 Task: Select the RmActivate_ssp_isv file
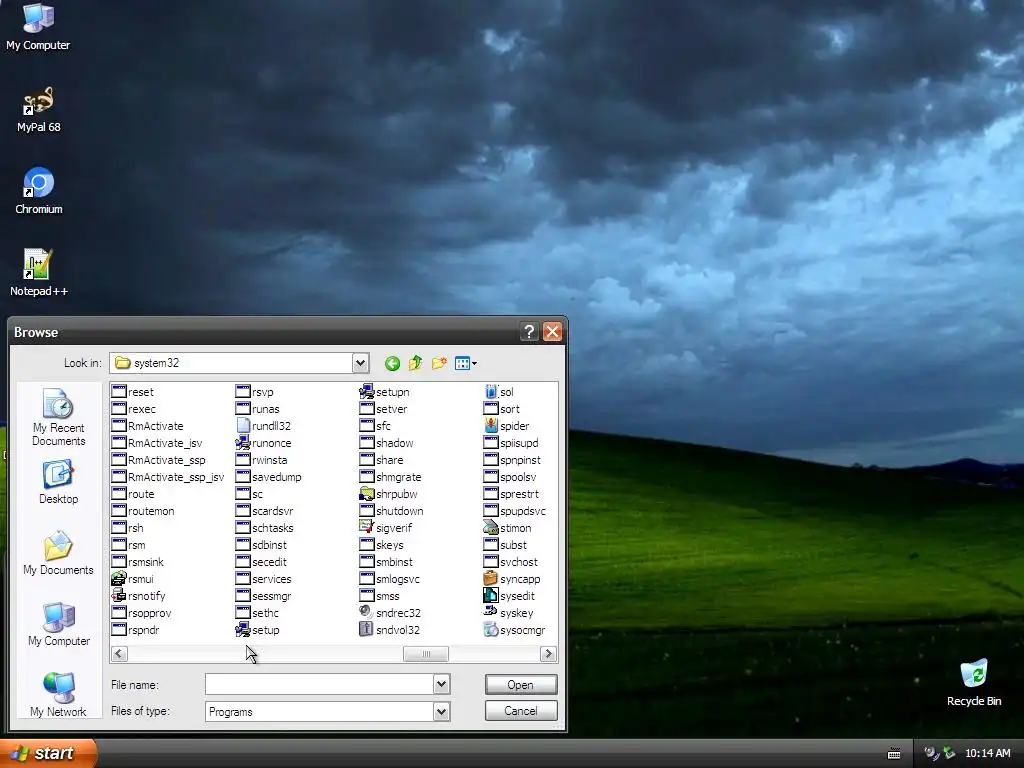coord(168,477)
